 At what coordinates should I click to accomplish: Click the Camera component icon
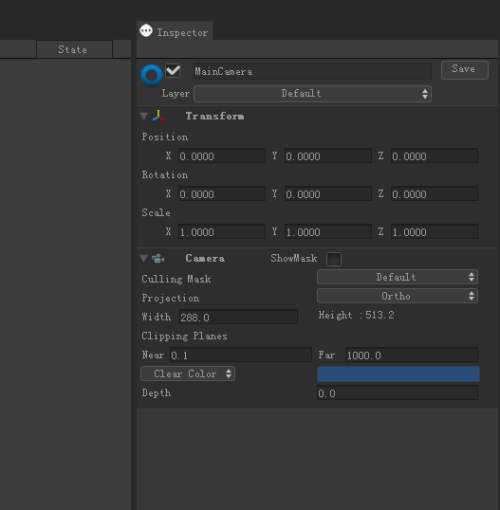(x=158, y=258)
